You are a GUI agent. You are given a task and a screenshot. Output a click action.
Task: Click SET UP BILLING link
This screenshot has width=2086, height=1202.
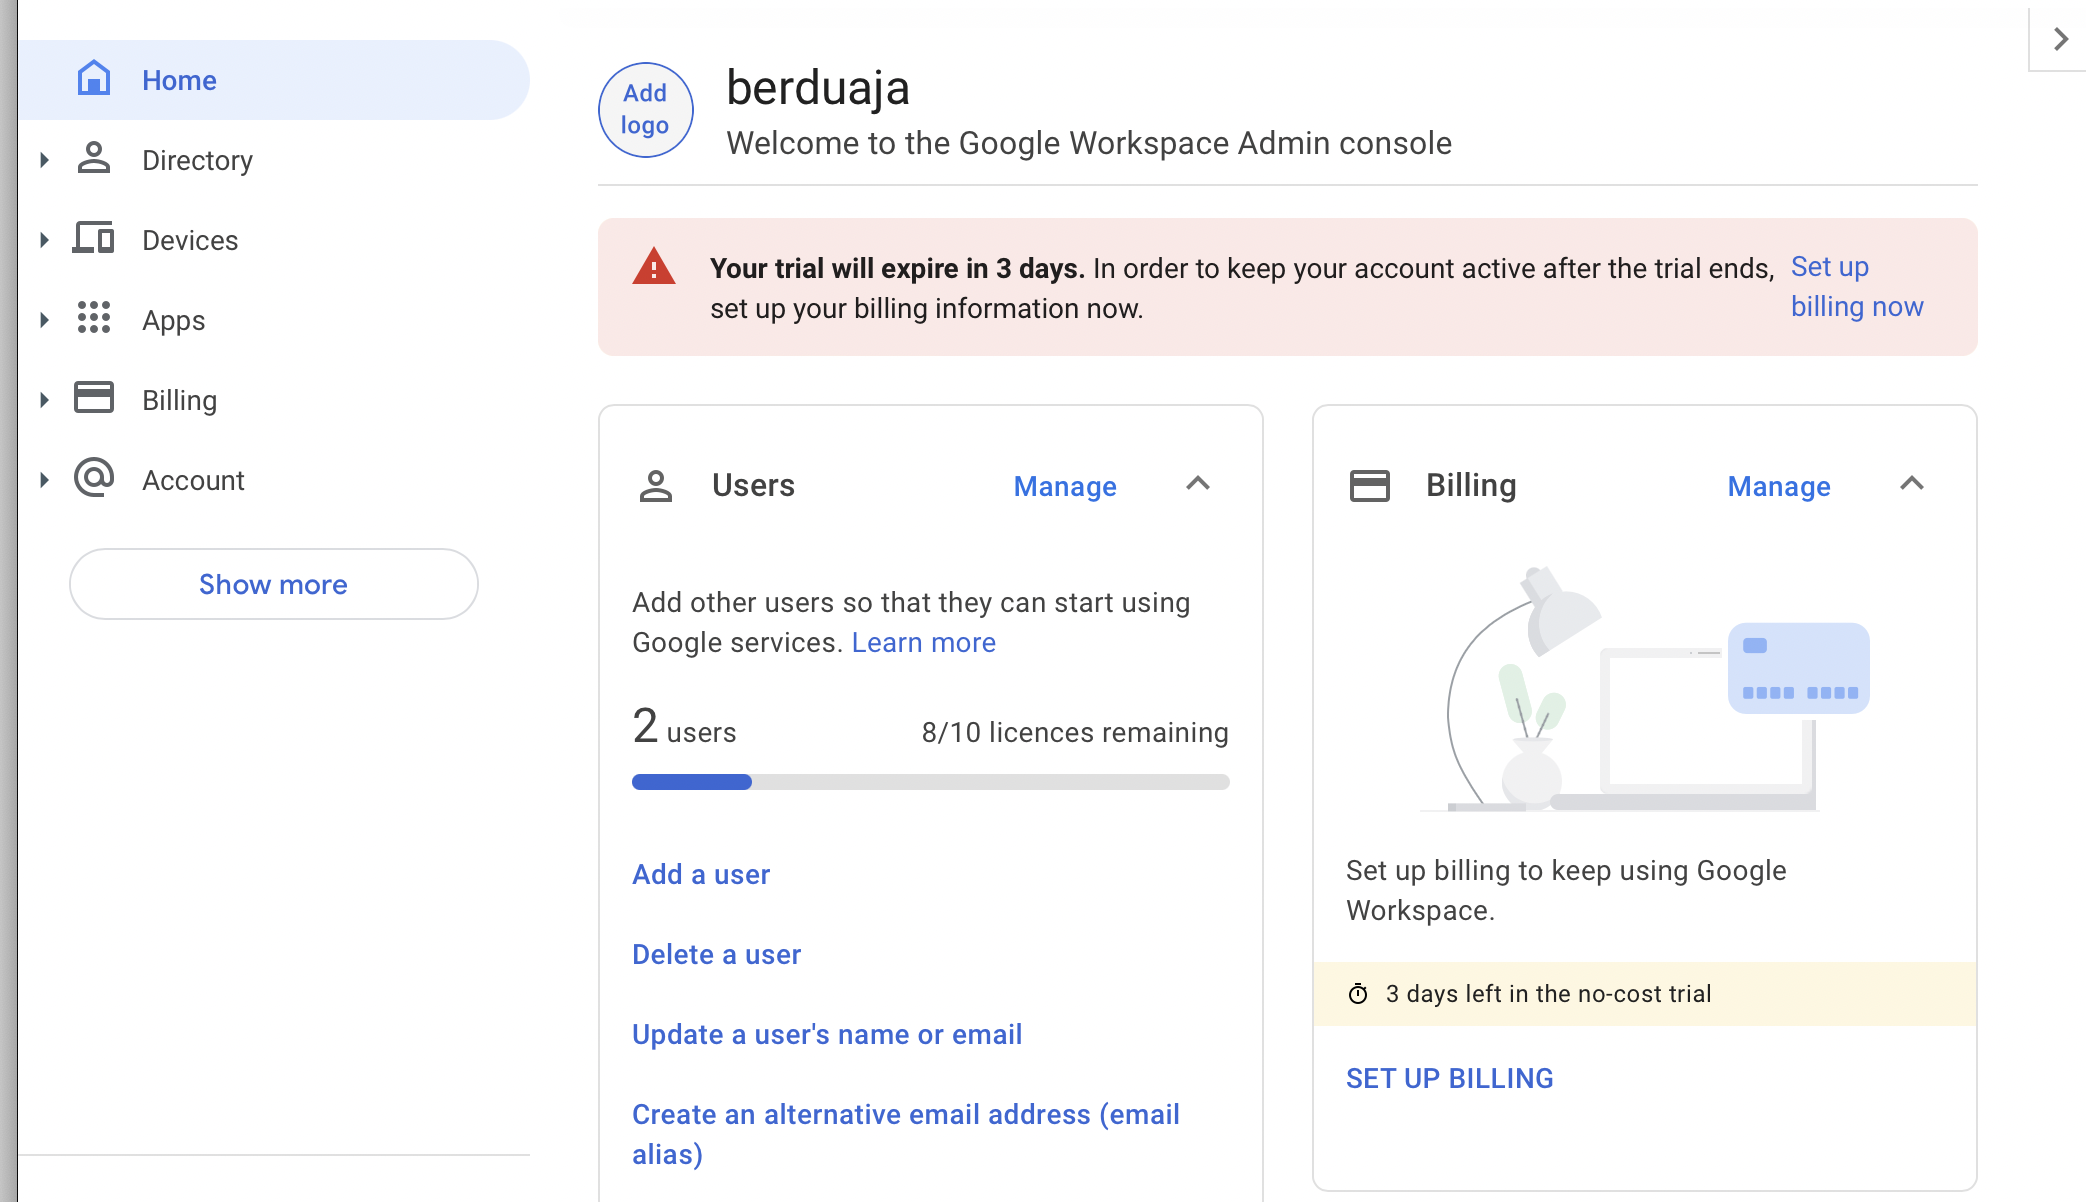[x=1449, y=1078]
